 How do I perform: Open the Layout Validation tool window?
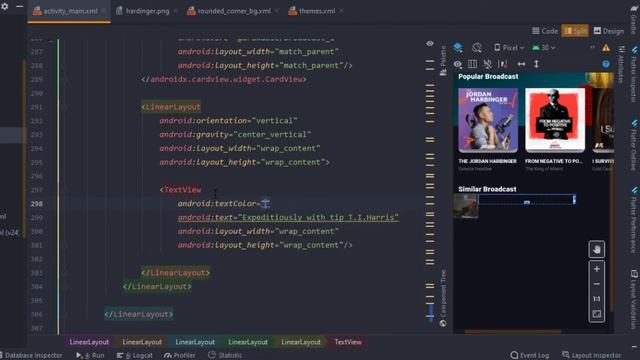click(634, 300)
